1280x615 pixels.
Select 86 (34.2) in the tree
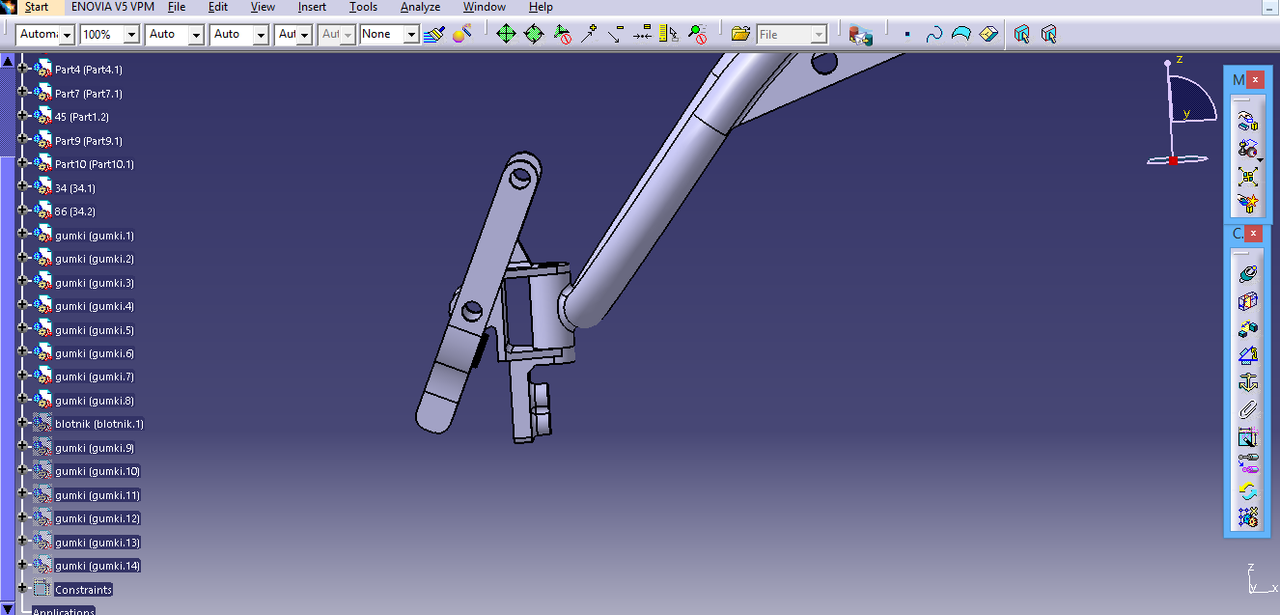pos(75,211)
